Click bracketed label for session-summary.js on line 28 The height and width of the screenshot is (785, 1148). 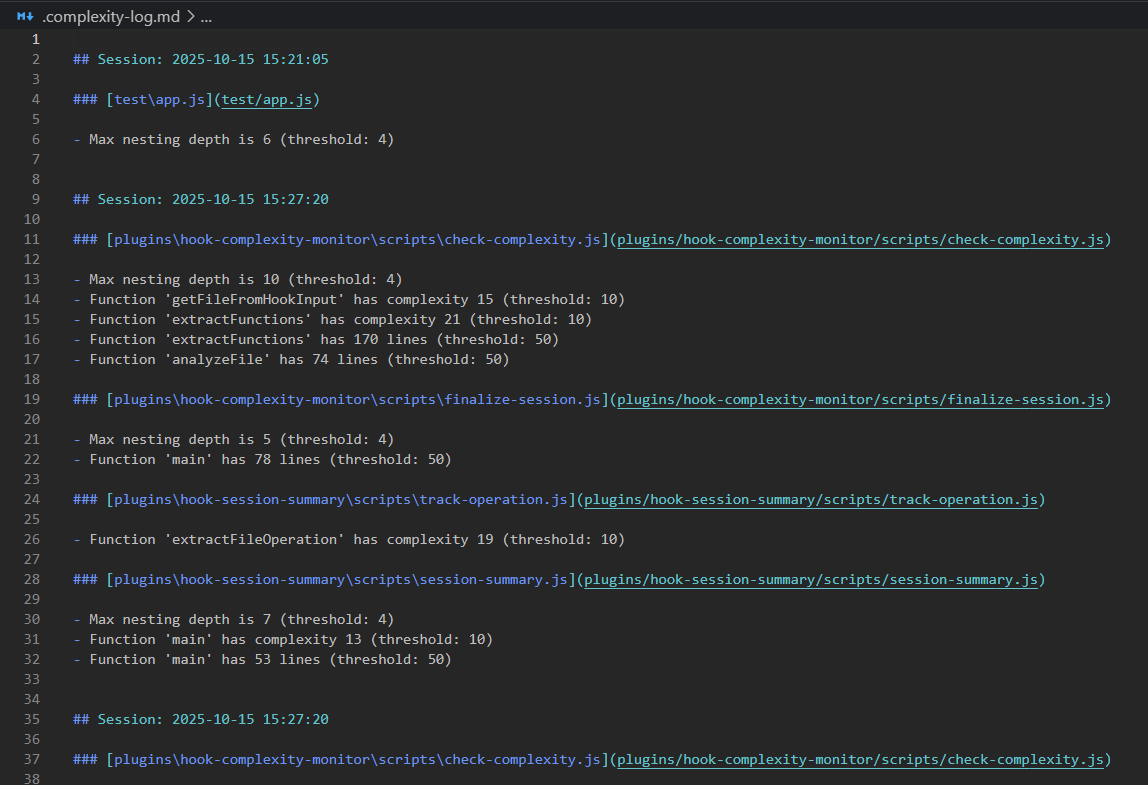pos(341,580)
